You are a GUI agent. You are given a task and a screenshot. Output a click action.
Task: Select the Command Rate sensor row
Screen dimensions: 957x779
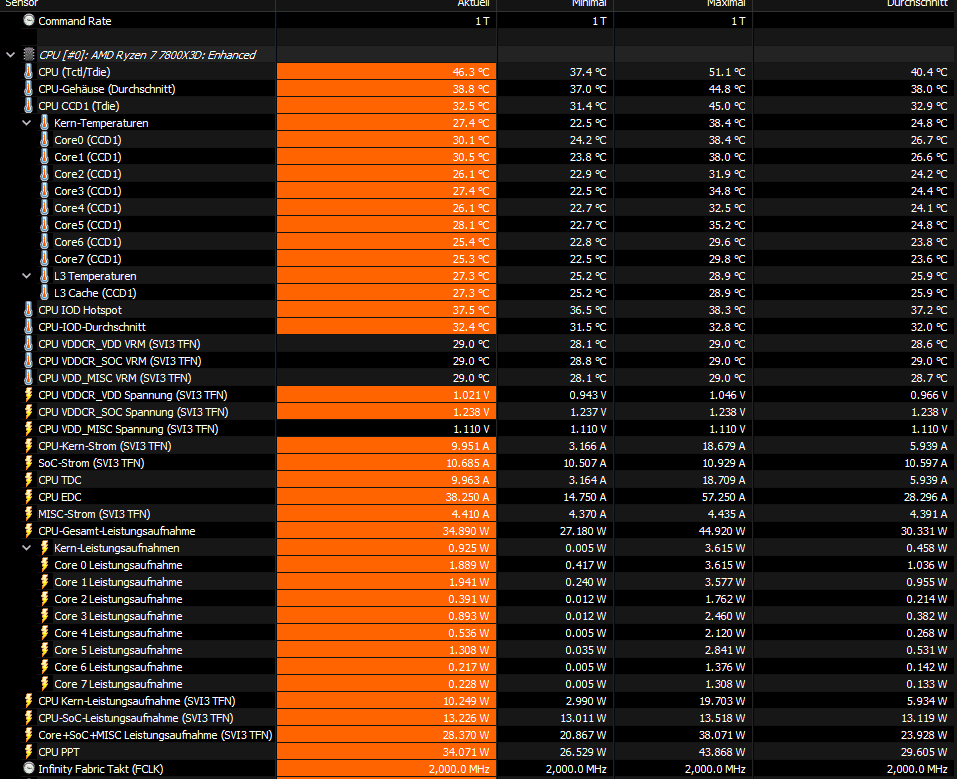coord(478,21)
